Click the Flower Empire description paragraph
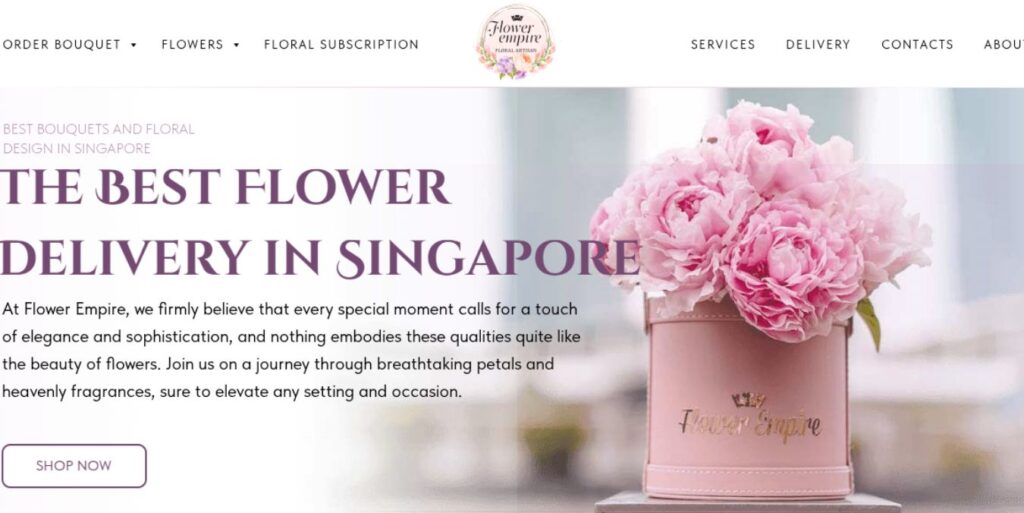This screenshot has height=513, width=1024. [x=291, y=350]
